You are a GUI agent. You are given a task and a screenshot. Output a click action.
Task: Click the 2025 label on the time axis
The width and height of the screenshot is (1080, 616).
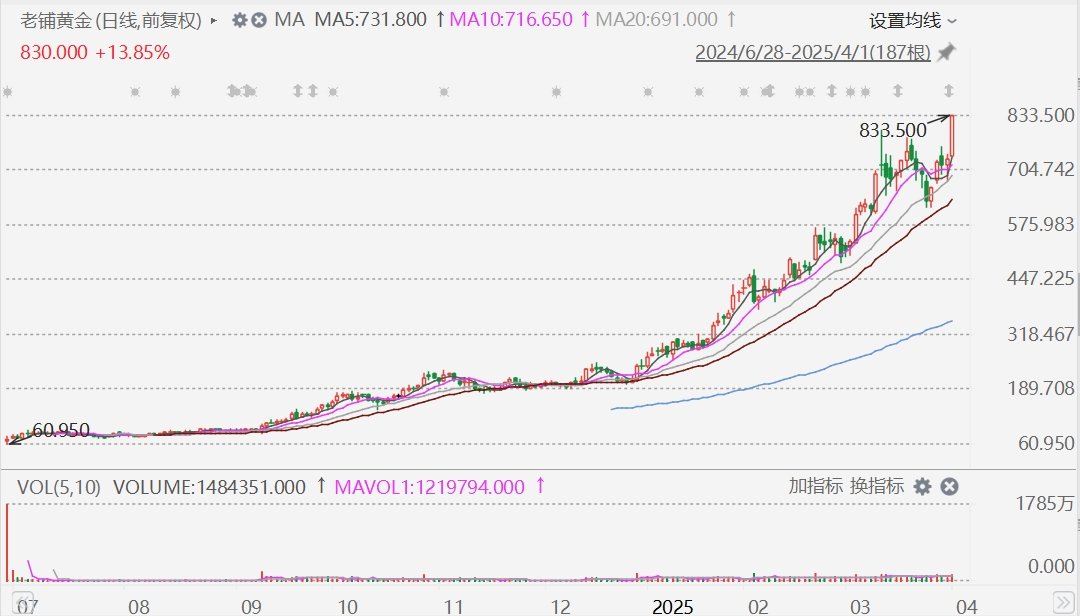(x=672, y=606)
